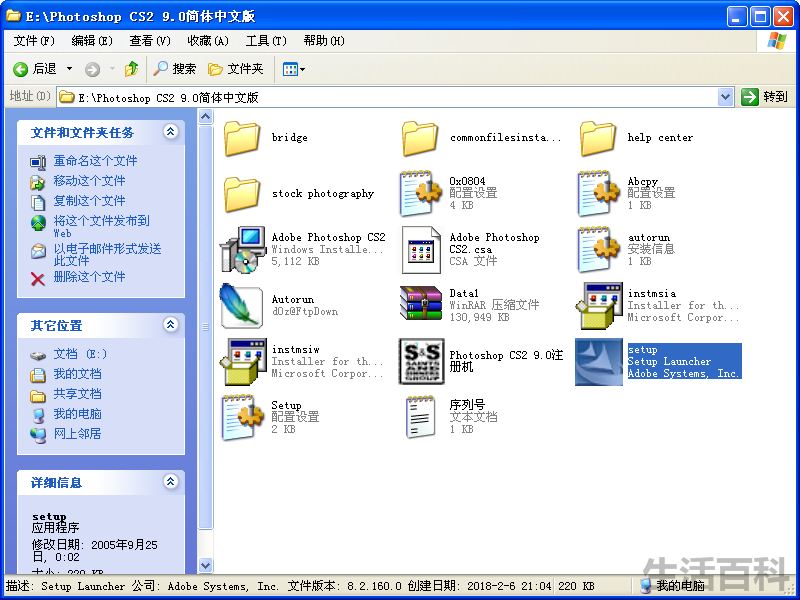Screen dimensions: 800x600
Task: Click the task pane scrollbar thumb
Action: [x=205, y=327]
